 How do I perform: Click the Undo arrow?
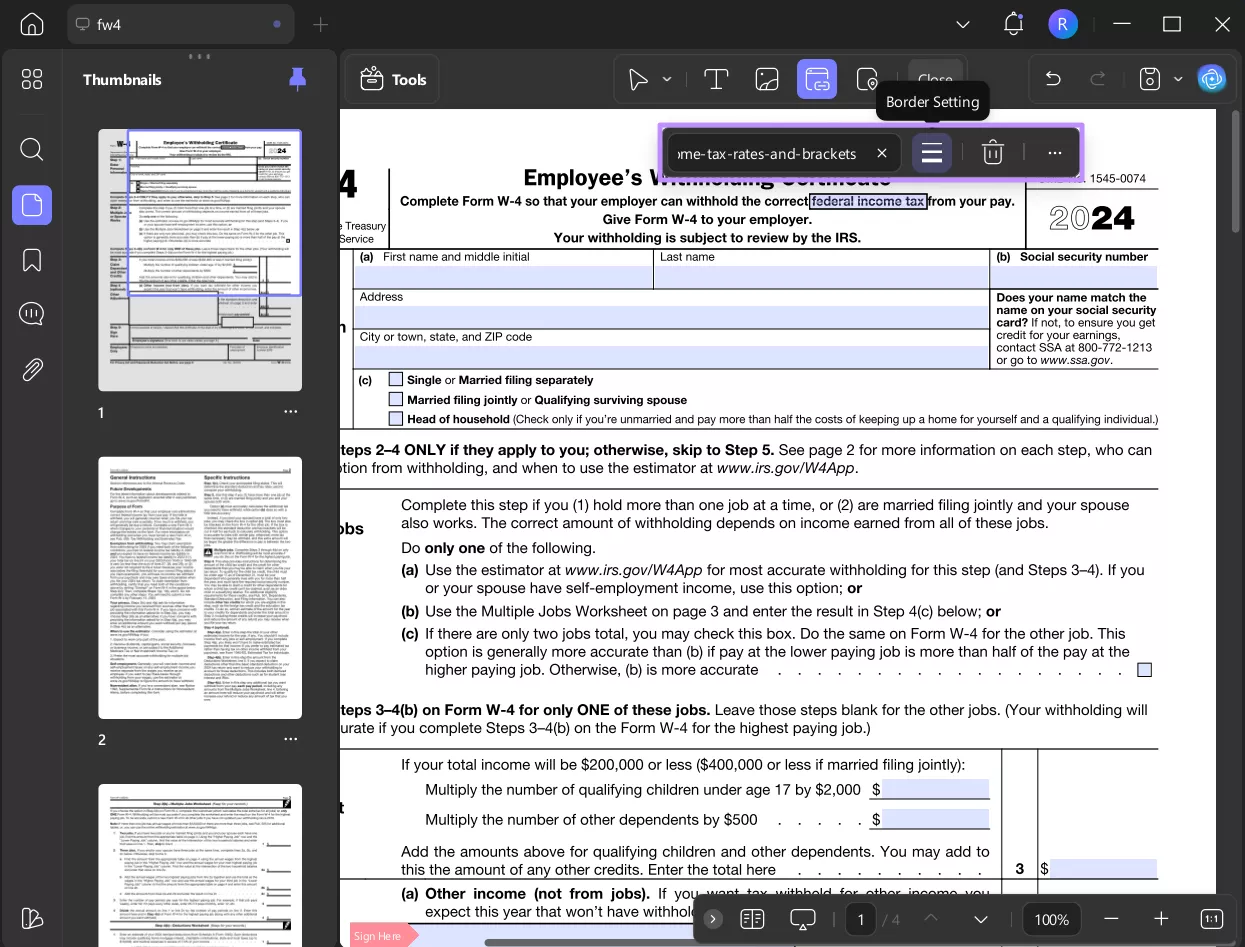tap(1052, 80)
